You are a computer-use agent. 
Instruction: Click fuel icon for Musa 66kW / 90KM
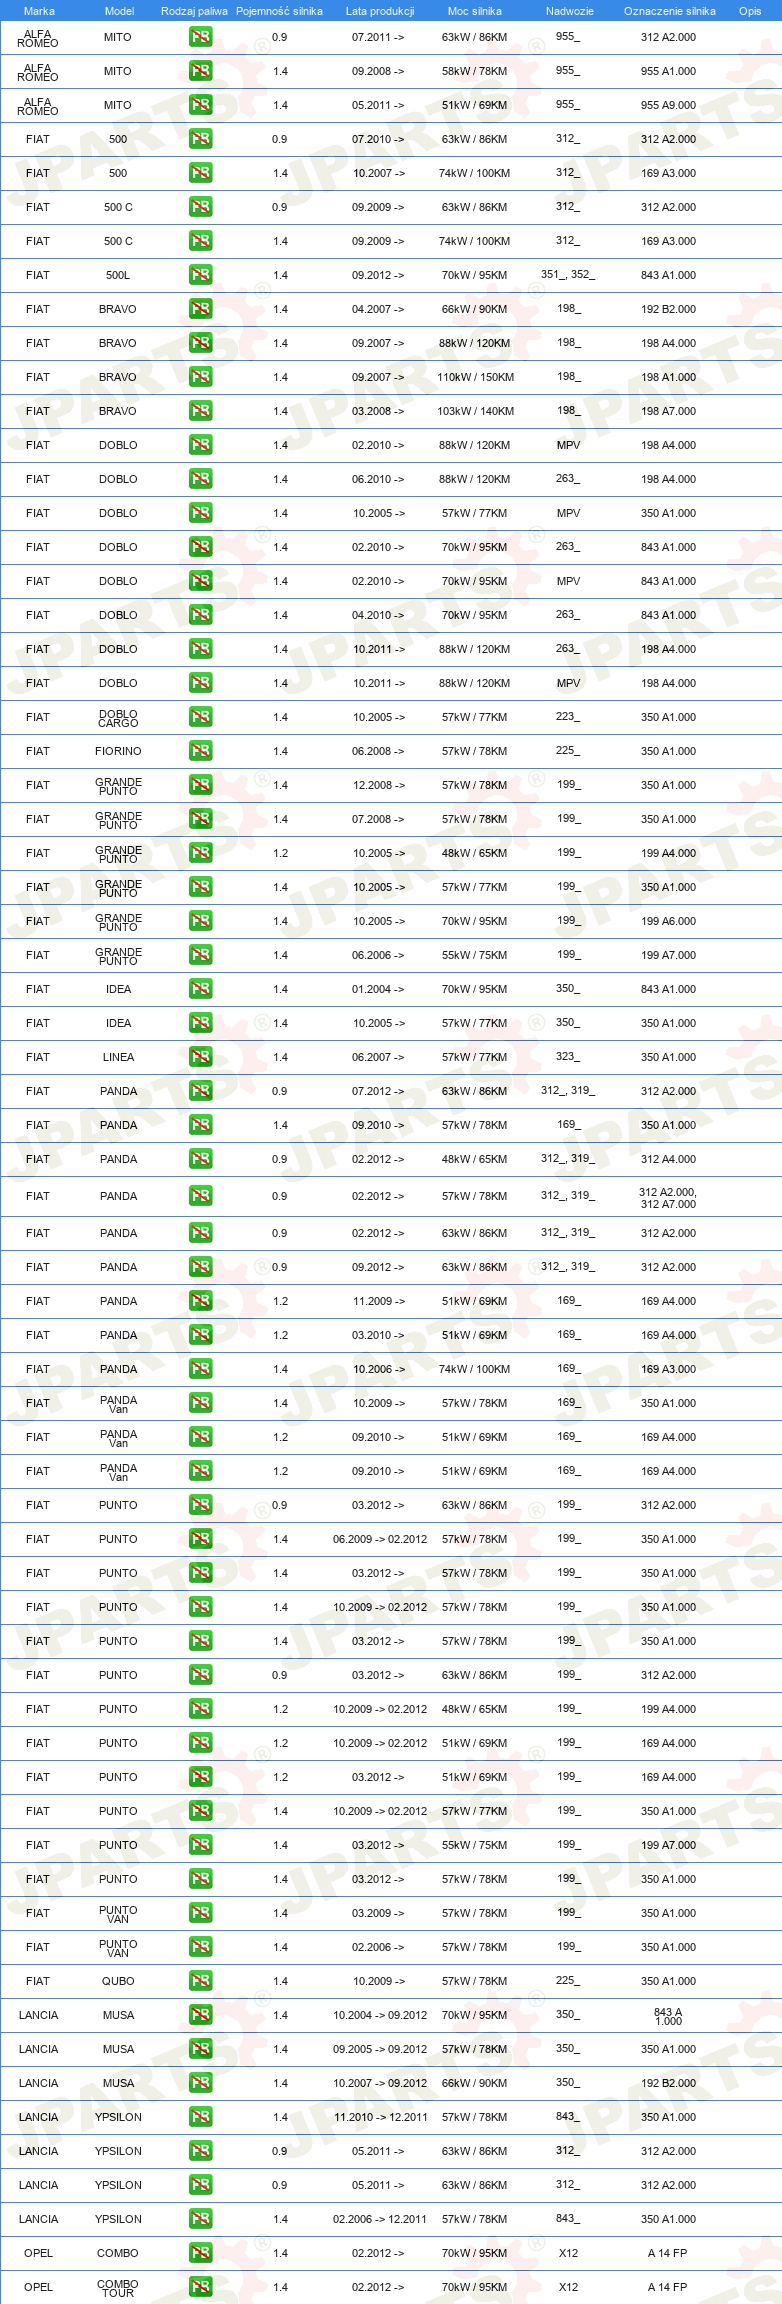point(200,2083)
